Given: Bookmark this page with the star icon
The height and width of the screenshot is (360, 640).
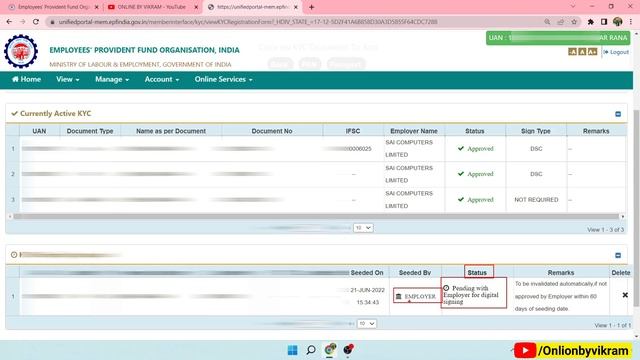Looking at the screenshot, I should click(574, 22).
